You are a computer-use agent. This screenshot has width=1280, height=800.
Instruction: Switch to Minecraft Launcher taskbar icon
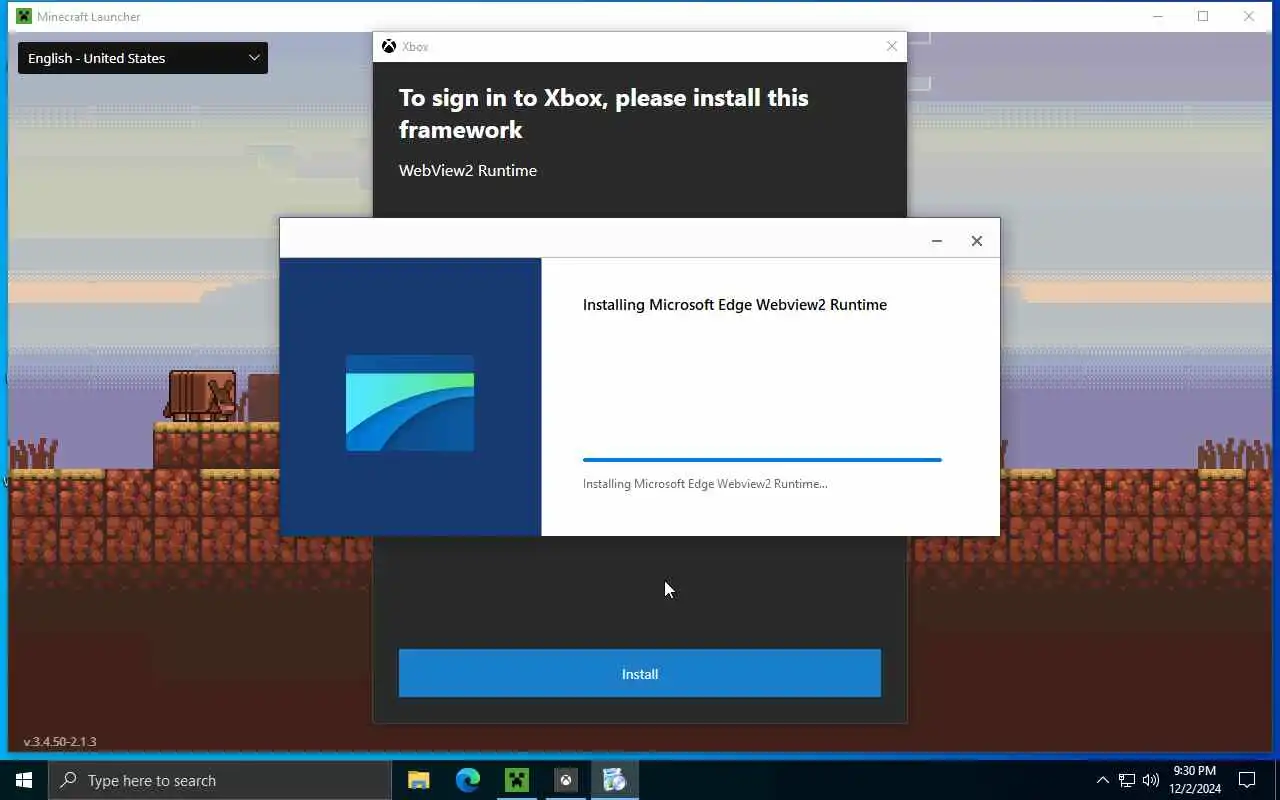point(517,780)
